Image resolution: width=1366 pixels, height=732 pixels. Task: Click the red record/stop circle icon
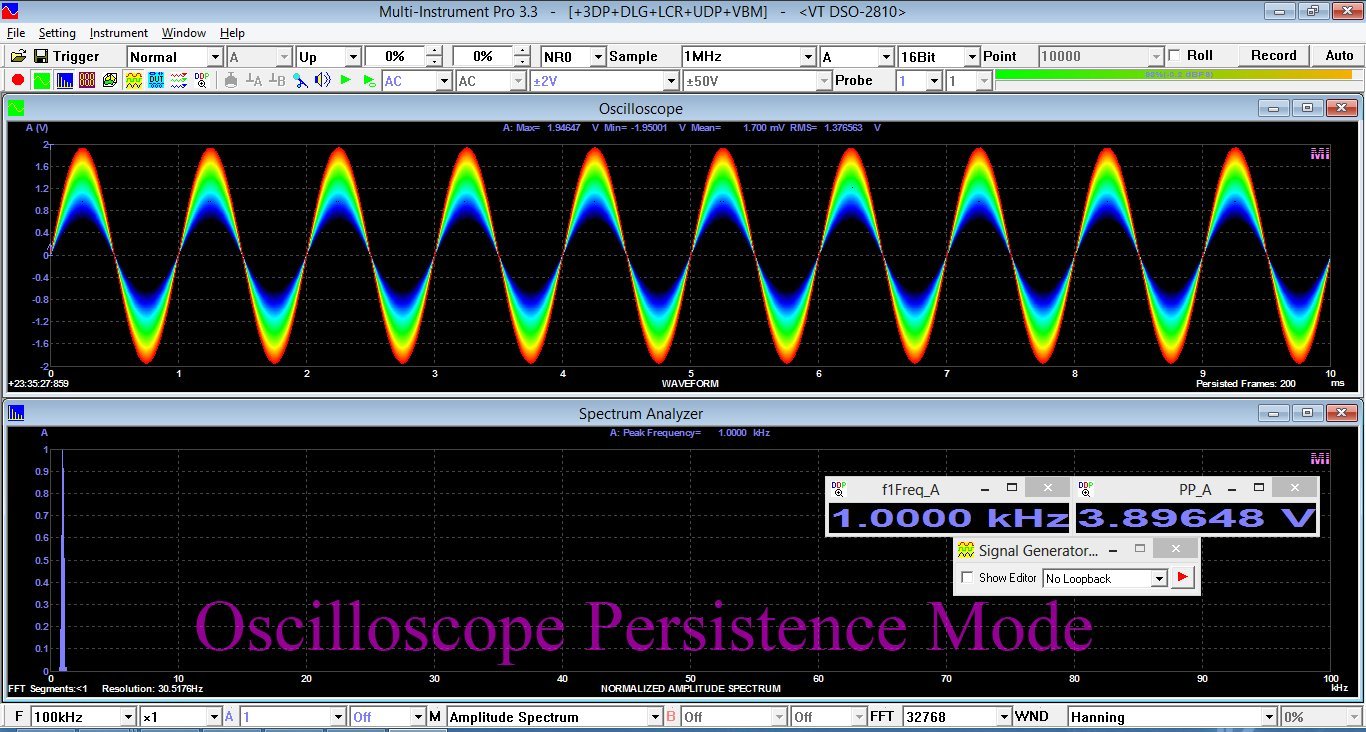[x=18, y=80]
